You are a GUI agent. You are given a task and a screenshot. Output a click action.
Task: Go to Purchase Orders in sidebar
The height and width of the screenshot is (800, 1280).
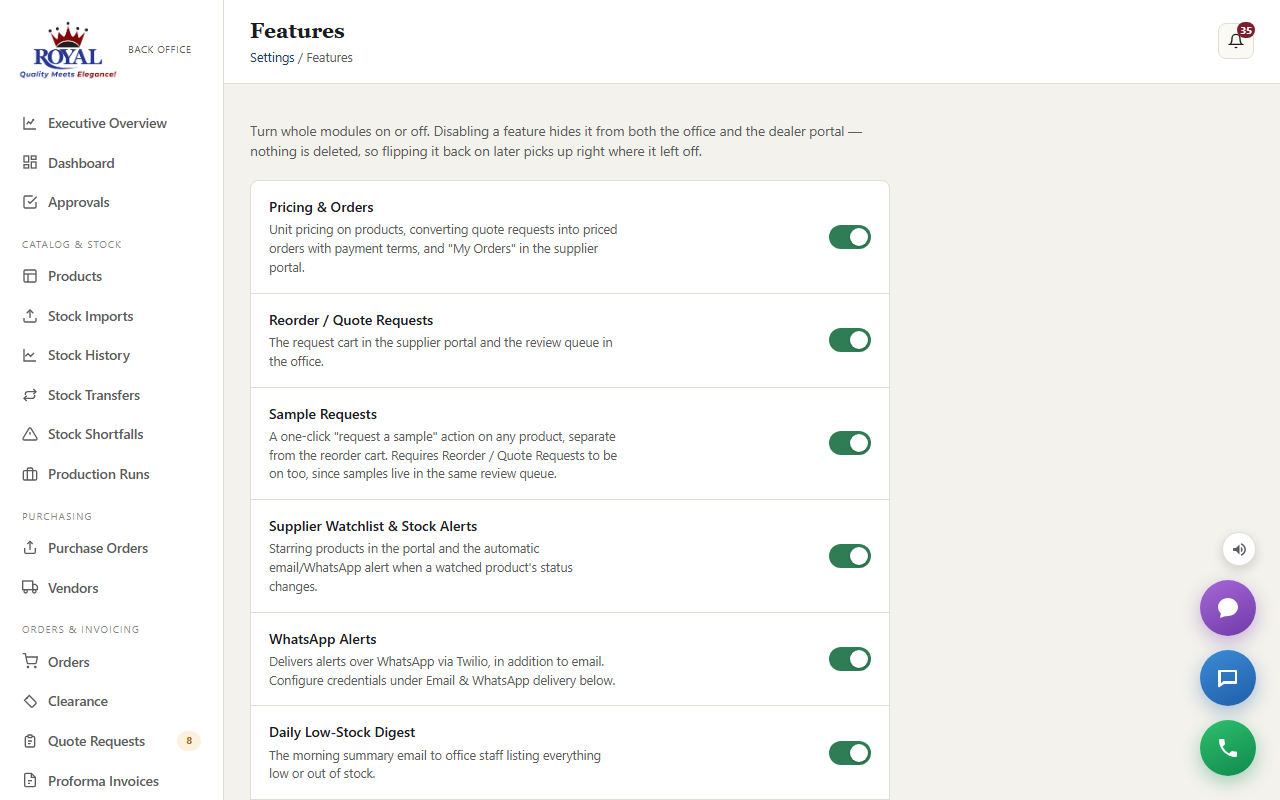111,548
